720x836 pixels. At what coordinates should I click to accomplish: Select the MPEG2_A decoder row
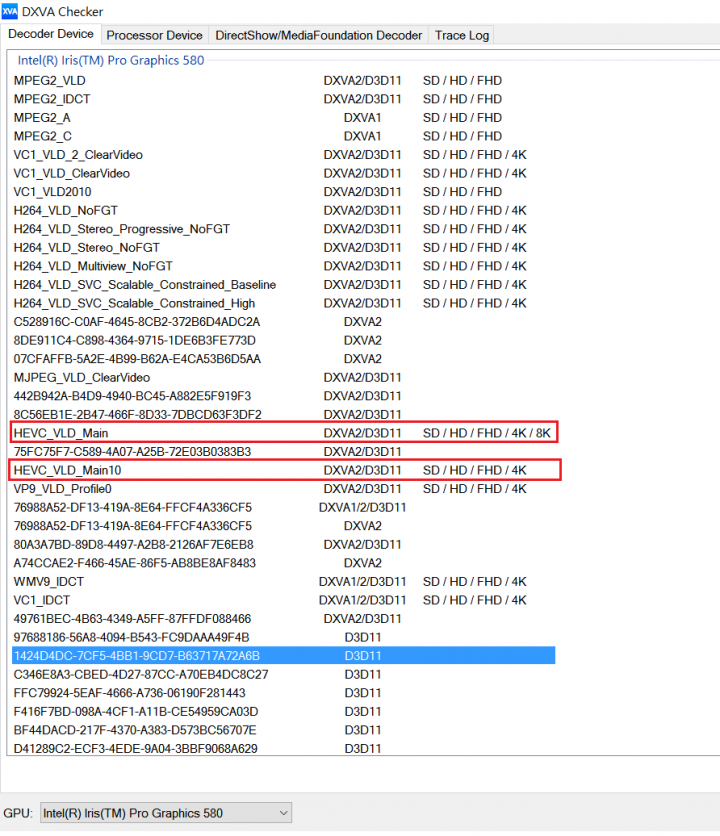(284, 118)
